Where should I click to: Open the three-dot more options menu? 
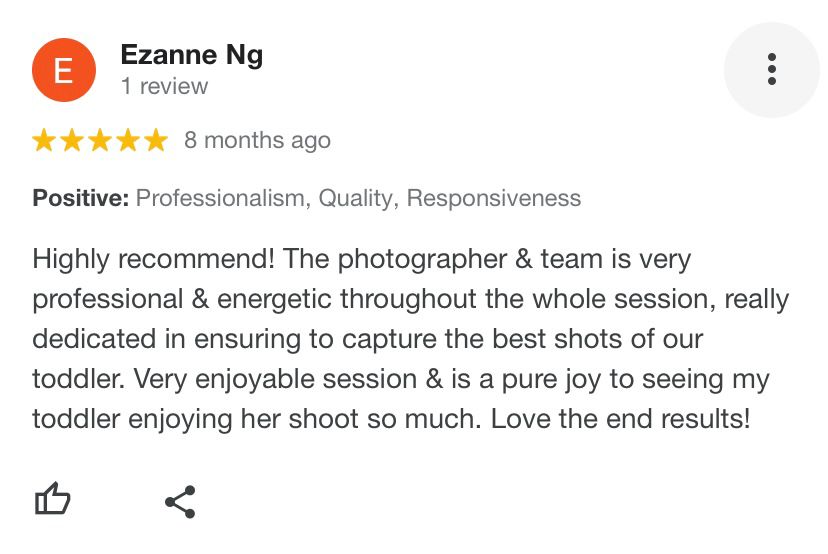771,69
